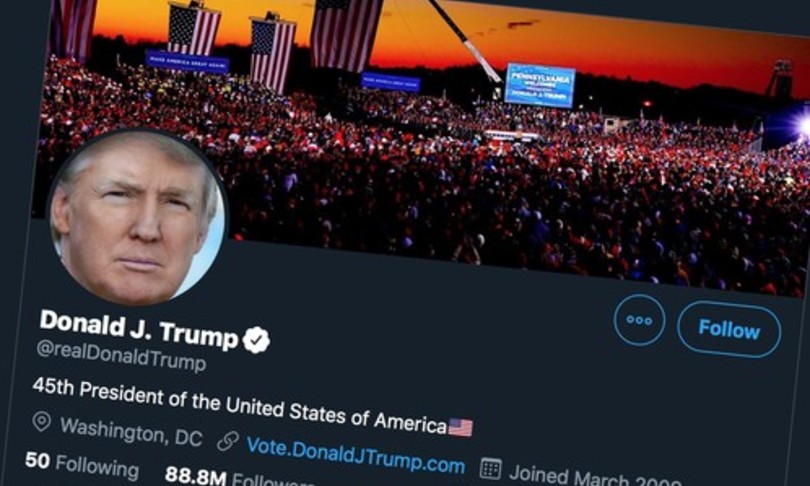Click the Joined March date text
The height and width of the screenshot is (486, 810).
pyautogui.click(x=595, y=477)
